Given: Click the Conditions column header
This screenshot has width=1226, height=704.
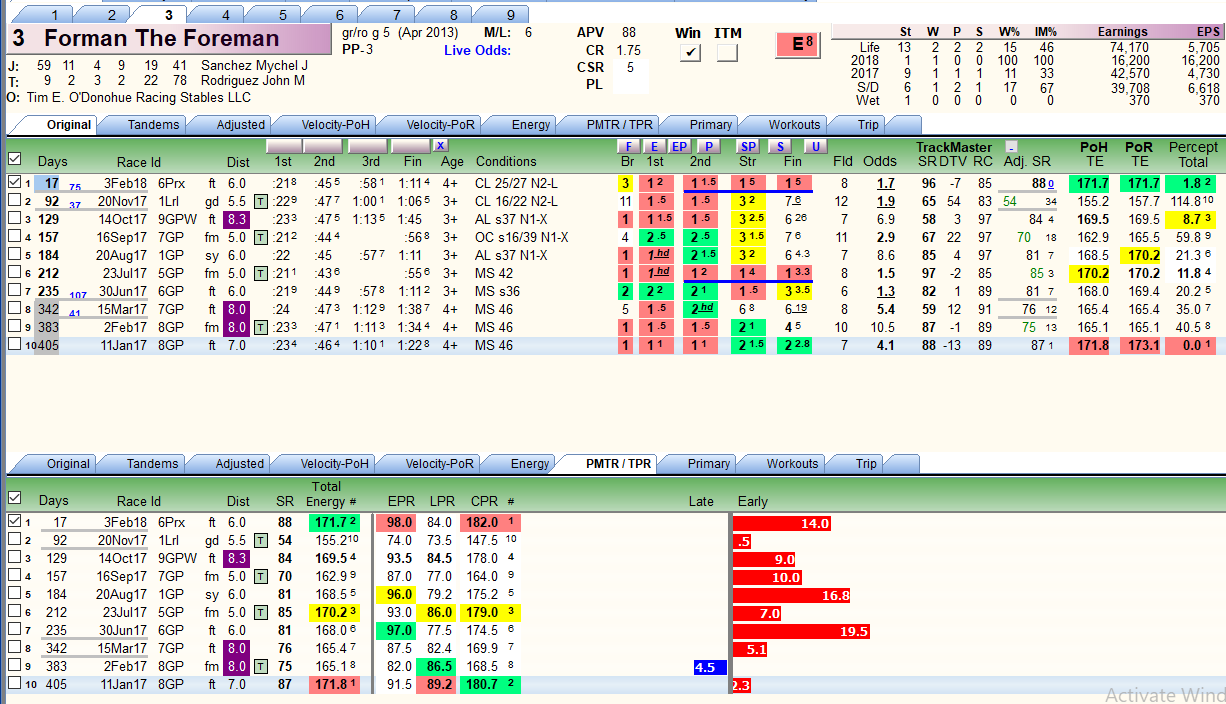Looking at the screenshot, I should (x=506, y=161).
